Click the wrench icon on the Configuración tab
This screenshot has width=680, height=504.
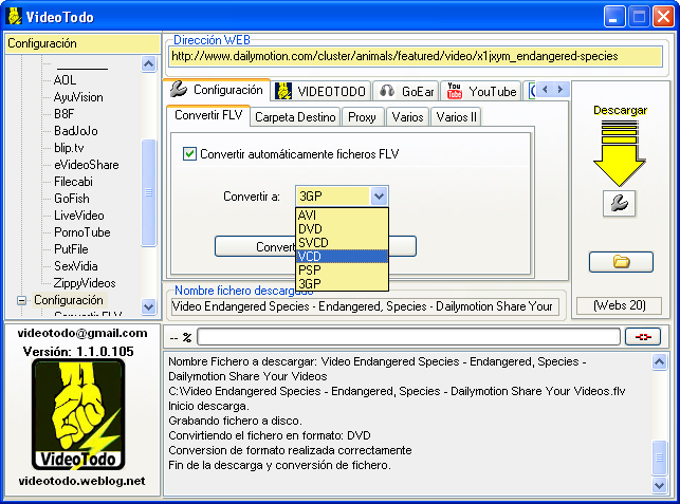179,89
